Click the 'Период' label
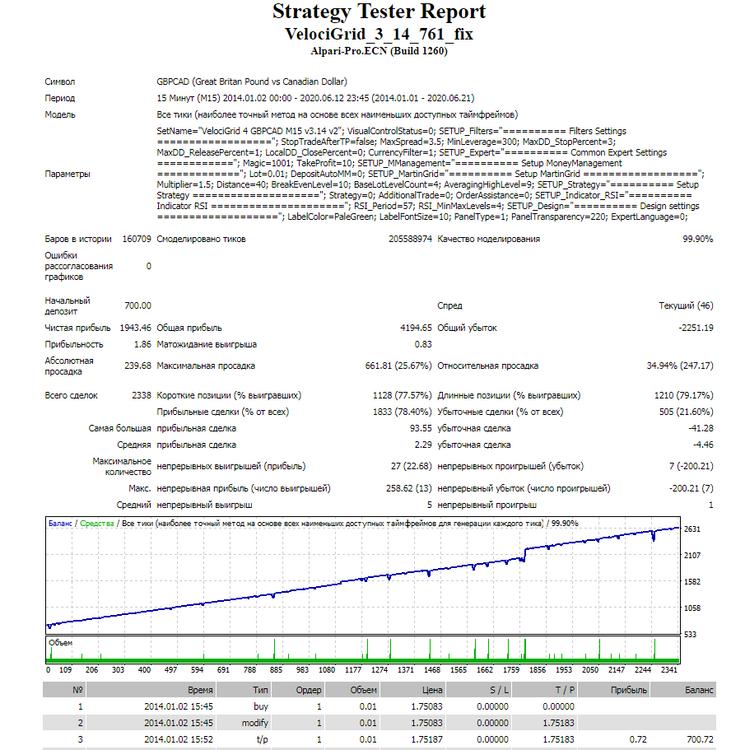745x750 pixels. click(60, 99)
